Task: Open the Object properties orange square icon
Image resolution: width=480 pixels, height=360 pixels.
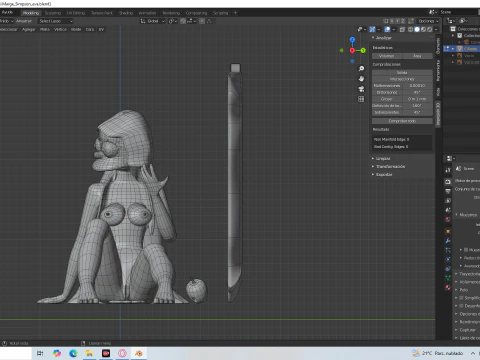Action: tap(448, 231)
